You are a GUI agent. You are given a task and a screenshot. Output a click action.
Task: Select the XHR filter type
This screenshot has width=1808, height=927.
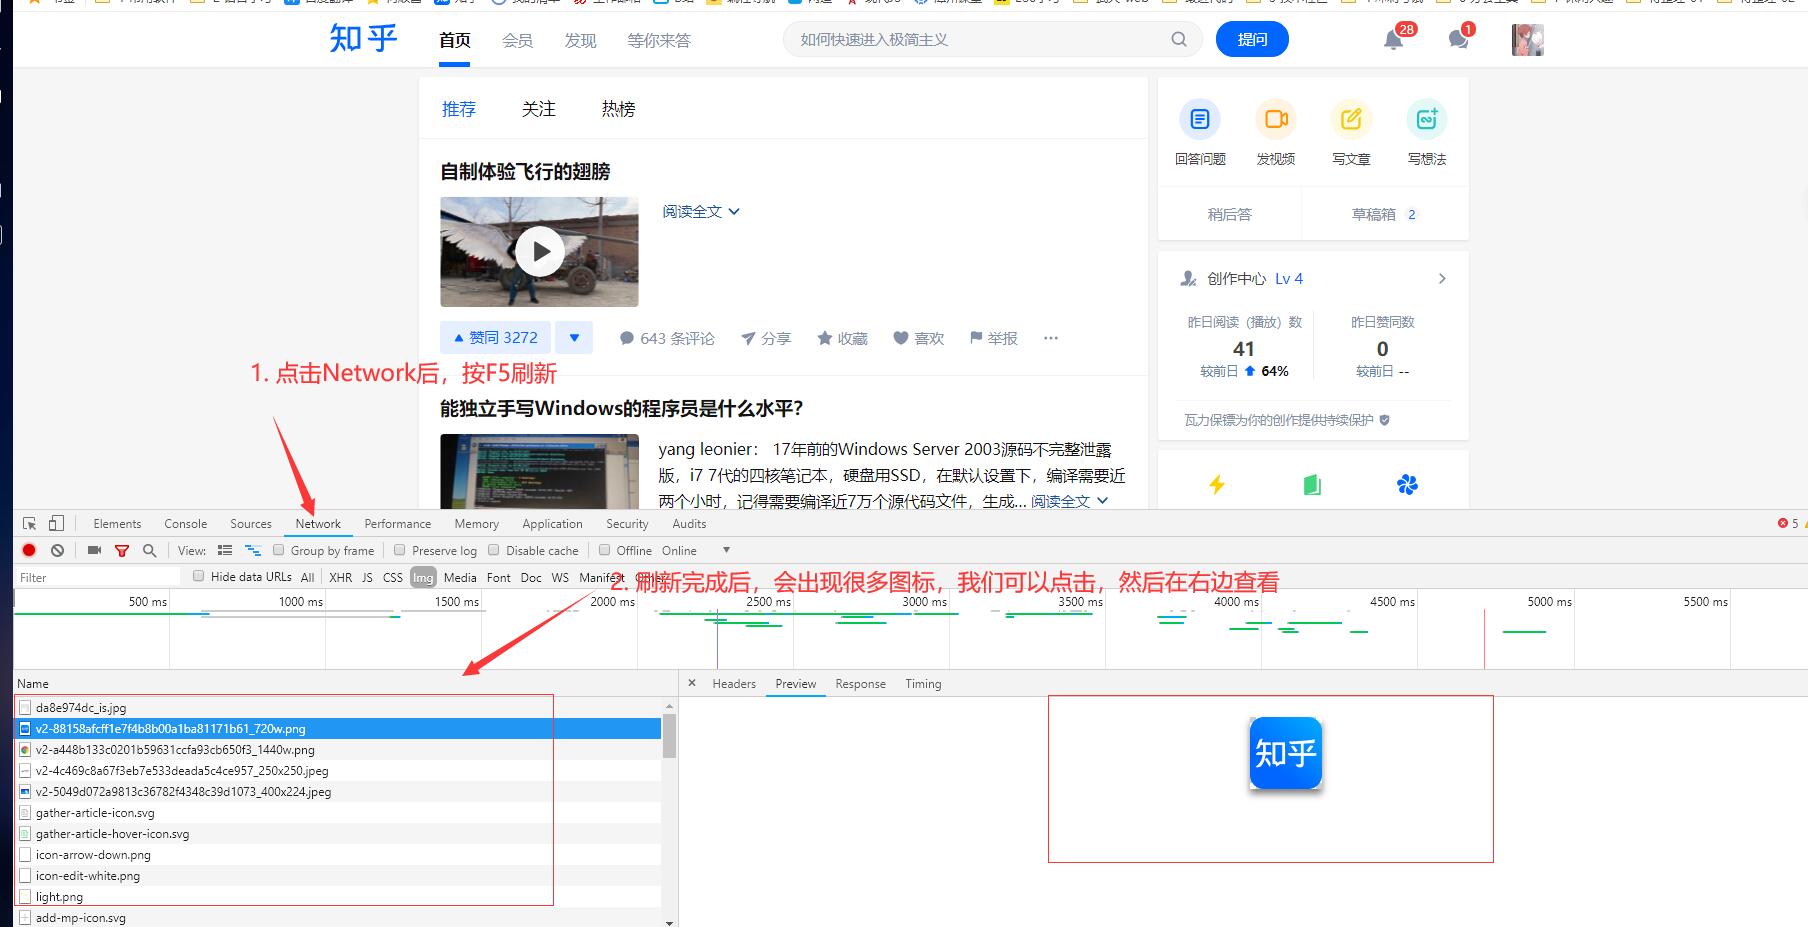[x=340, y=577]
